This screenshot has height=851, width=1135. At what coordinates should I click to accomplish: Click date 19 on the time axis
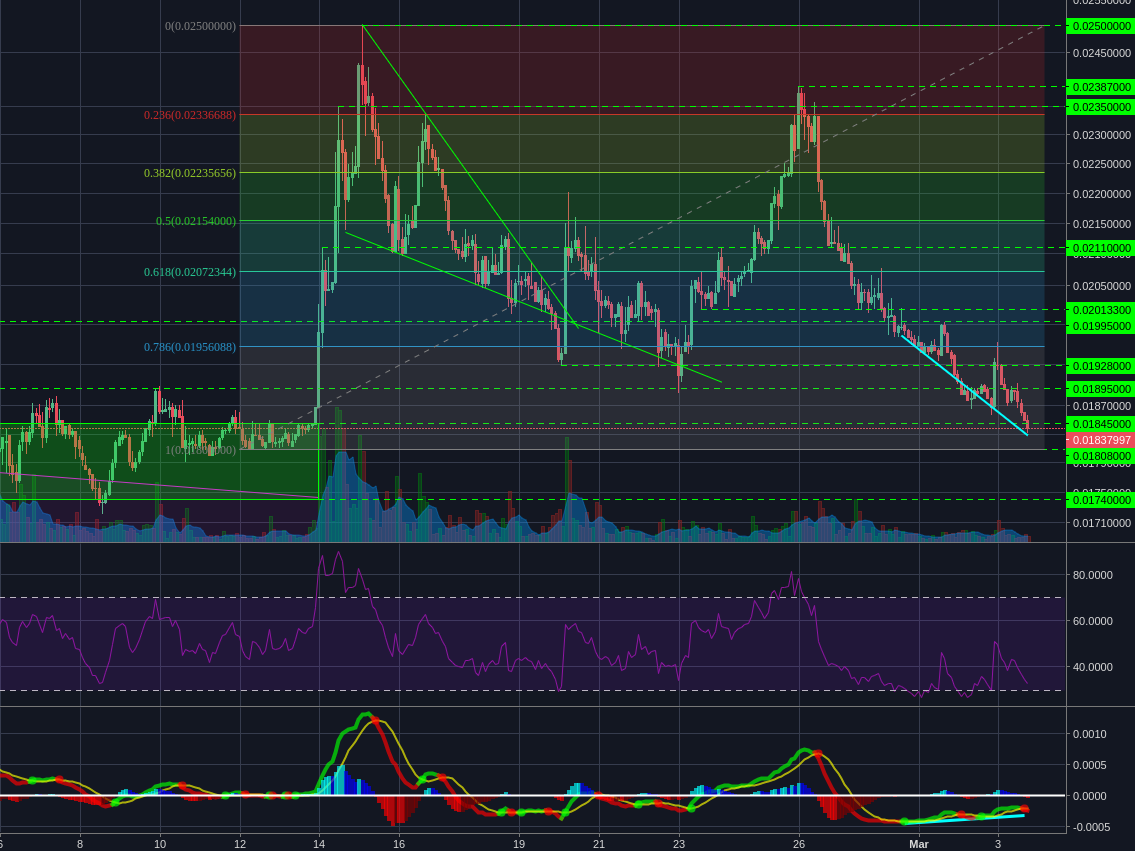(x=519, y=844)
